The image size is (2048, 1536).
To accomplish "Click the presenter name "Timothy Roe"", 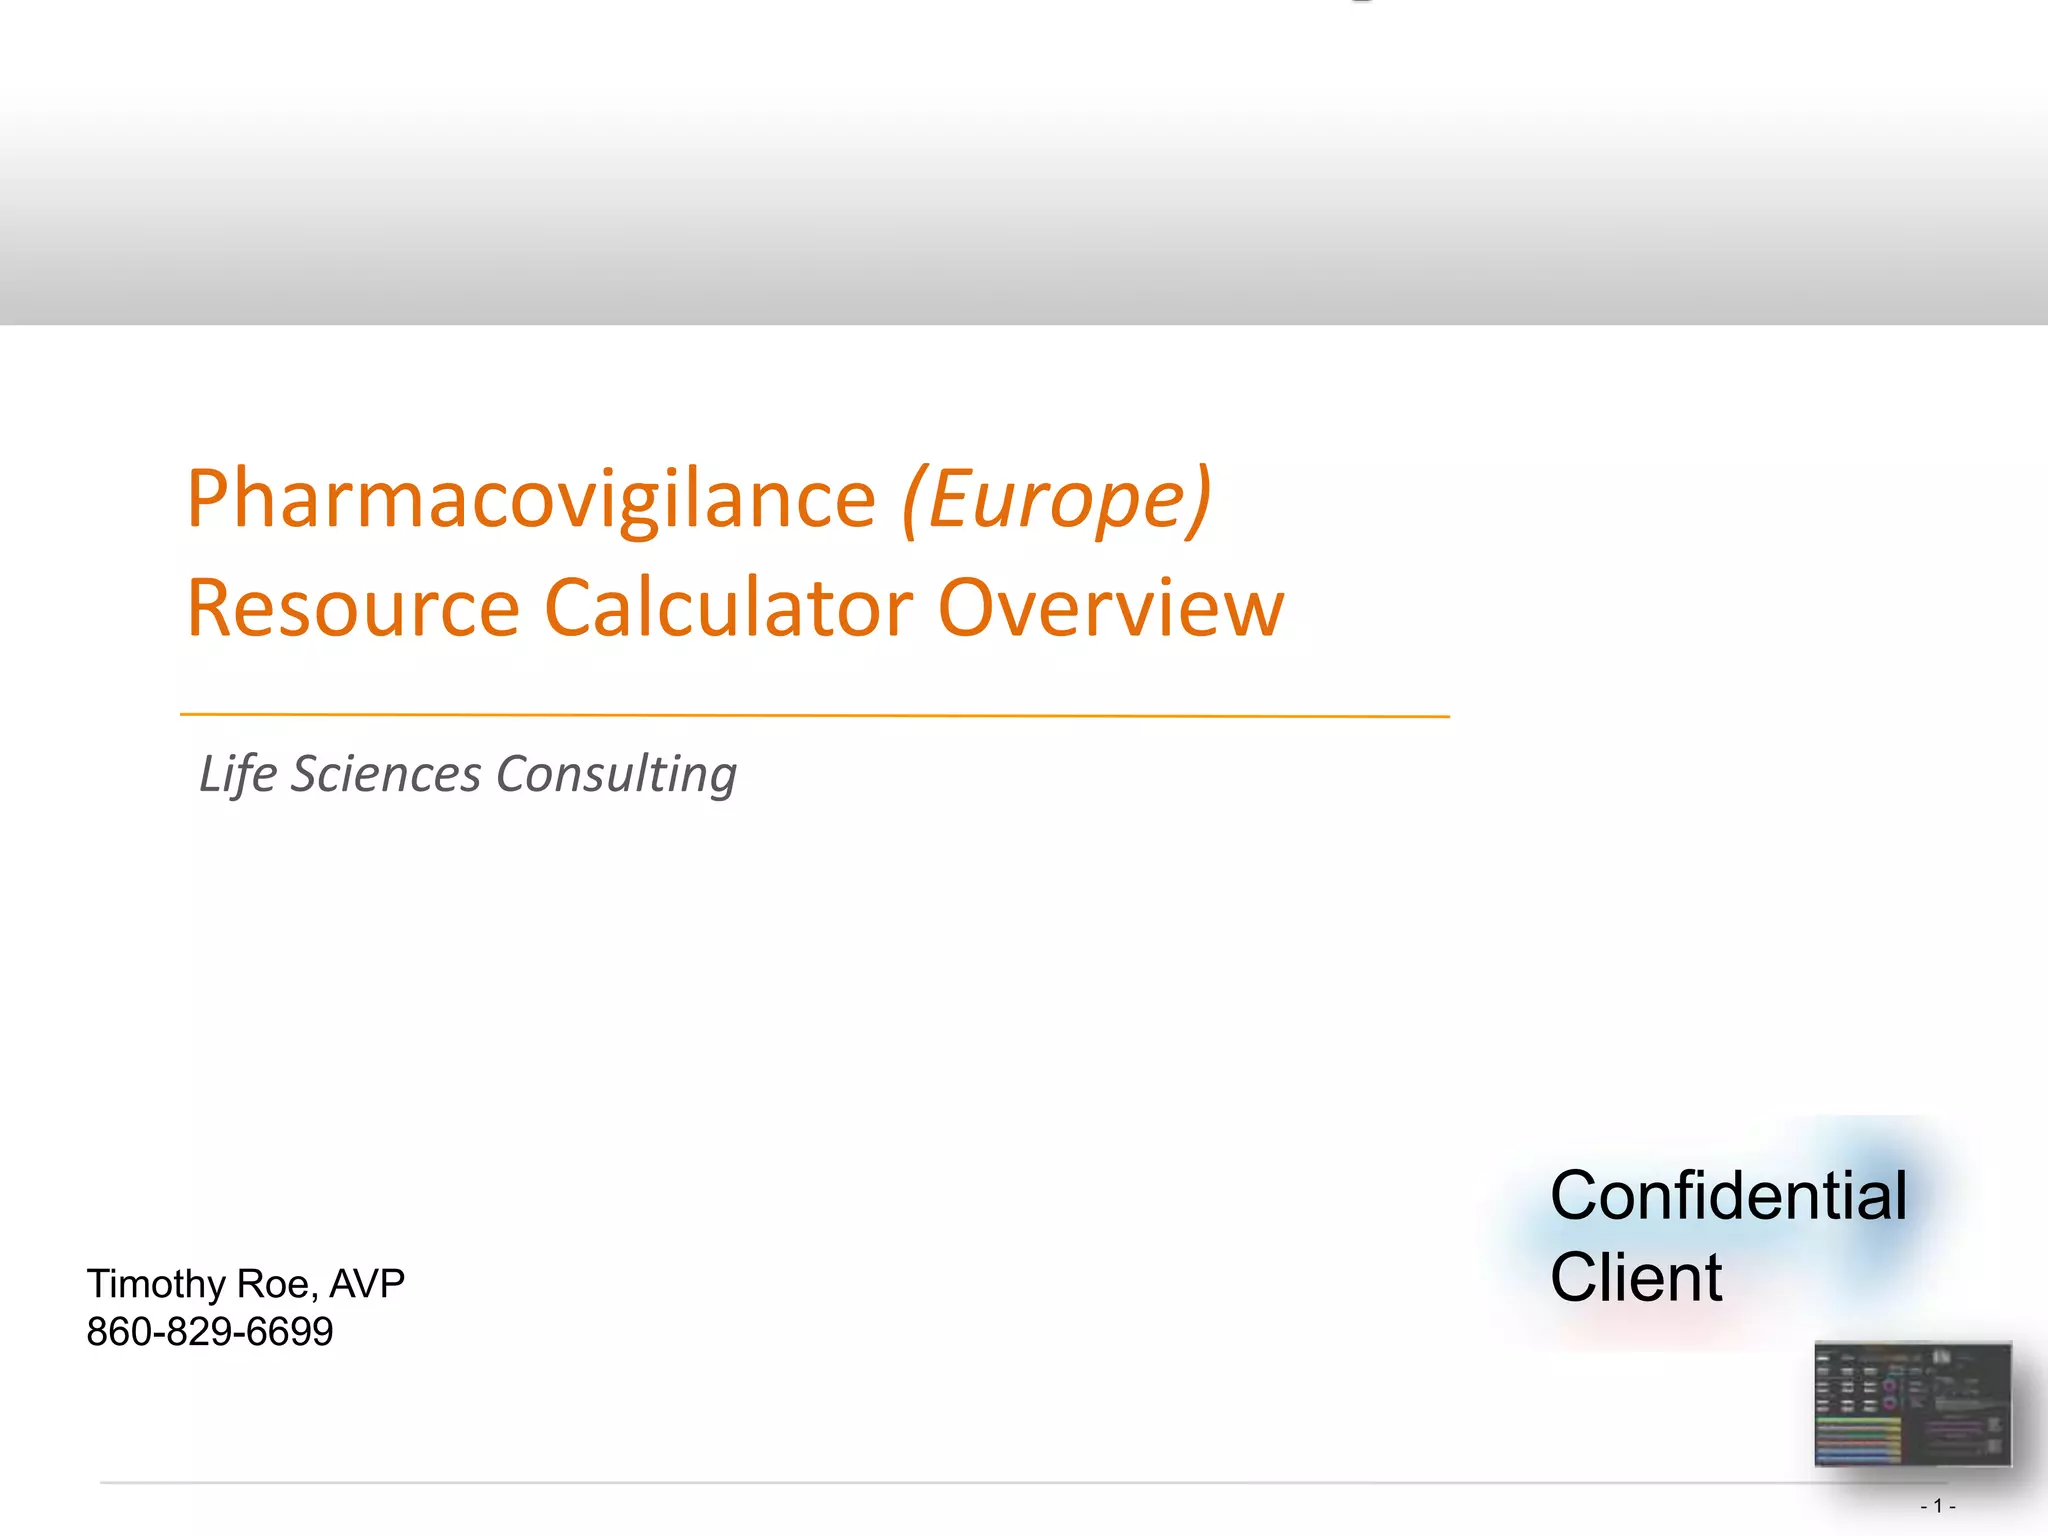I will tap(198, 1284).
